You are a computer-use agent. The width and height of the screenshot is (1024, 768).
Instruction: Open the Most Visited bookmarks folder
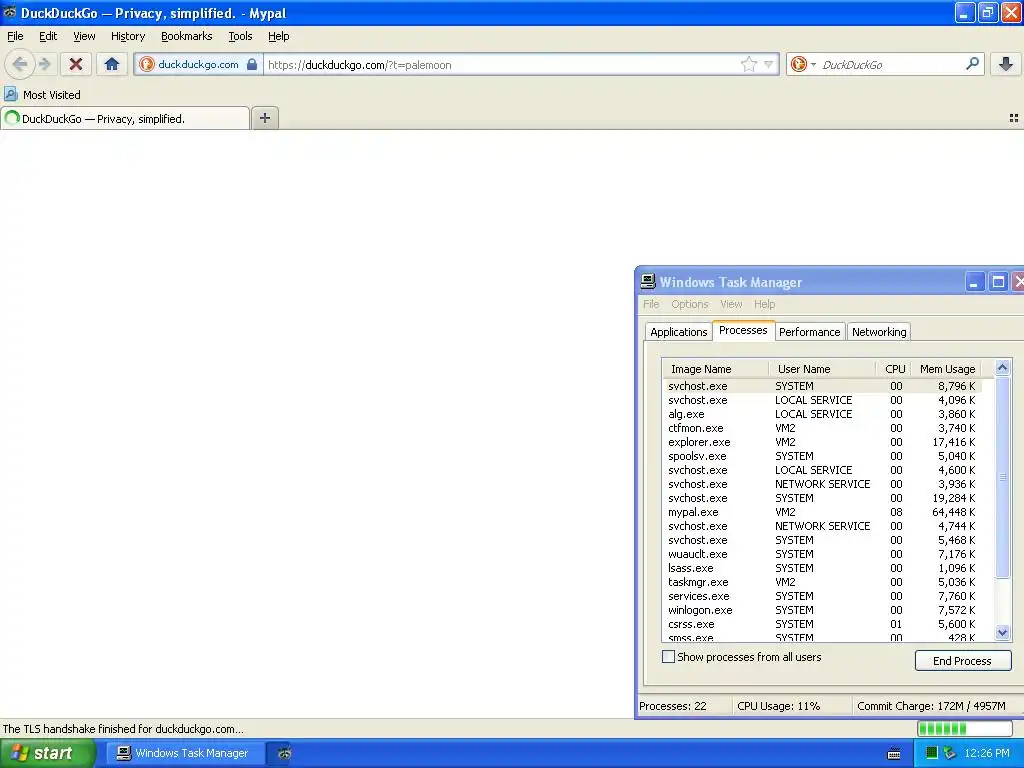tap(42, 95)
